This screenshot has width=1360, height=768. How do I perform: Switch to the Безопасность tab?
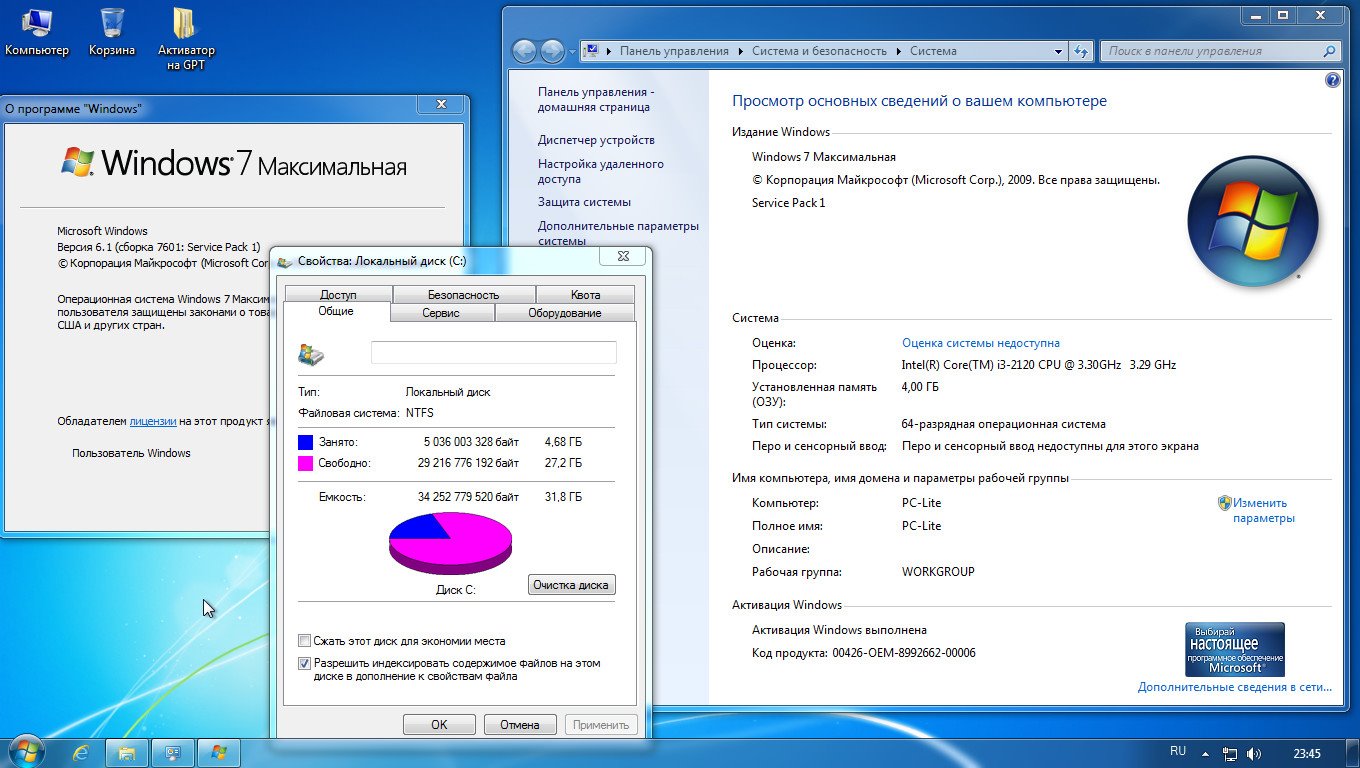click(463, 295)
